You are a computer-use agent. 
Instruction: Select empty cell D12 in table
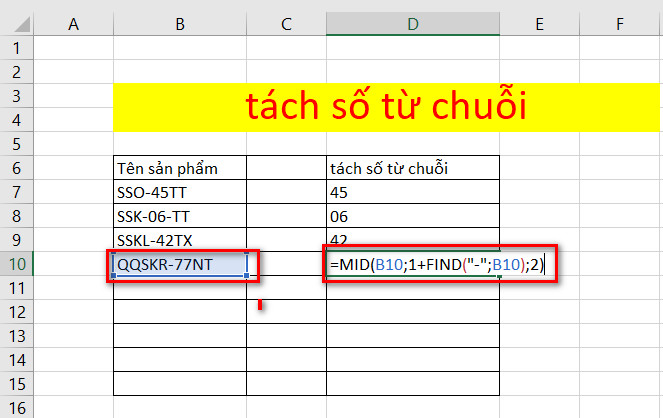click(413, 312)
